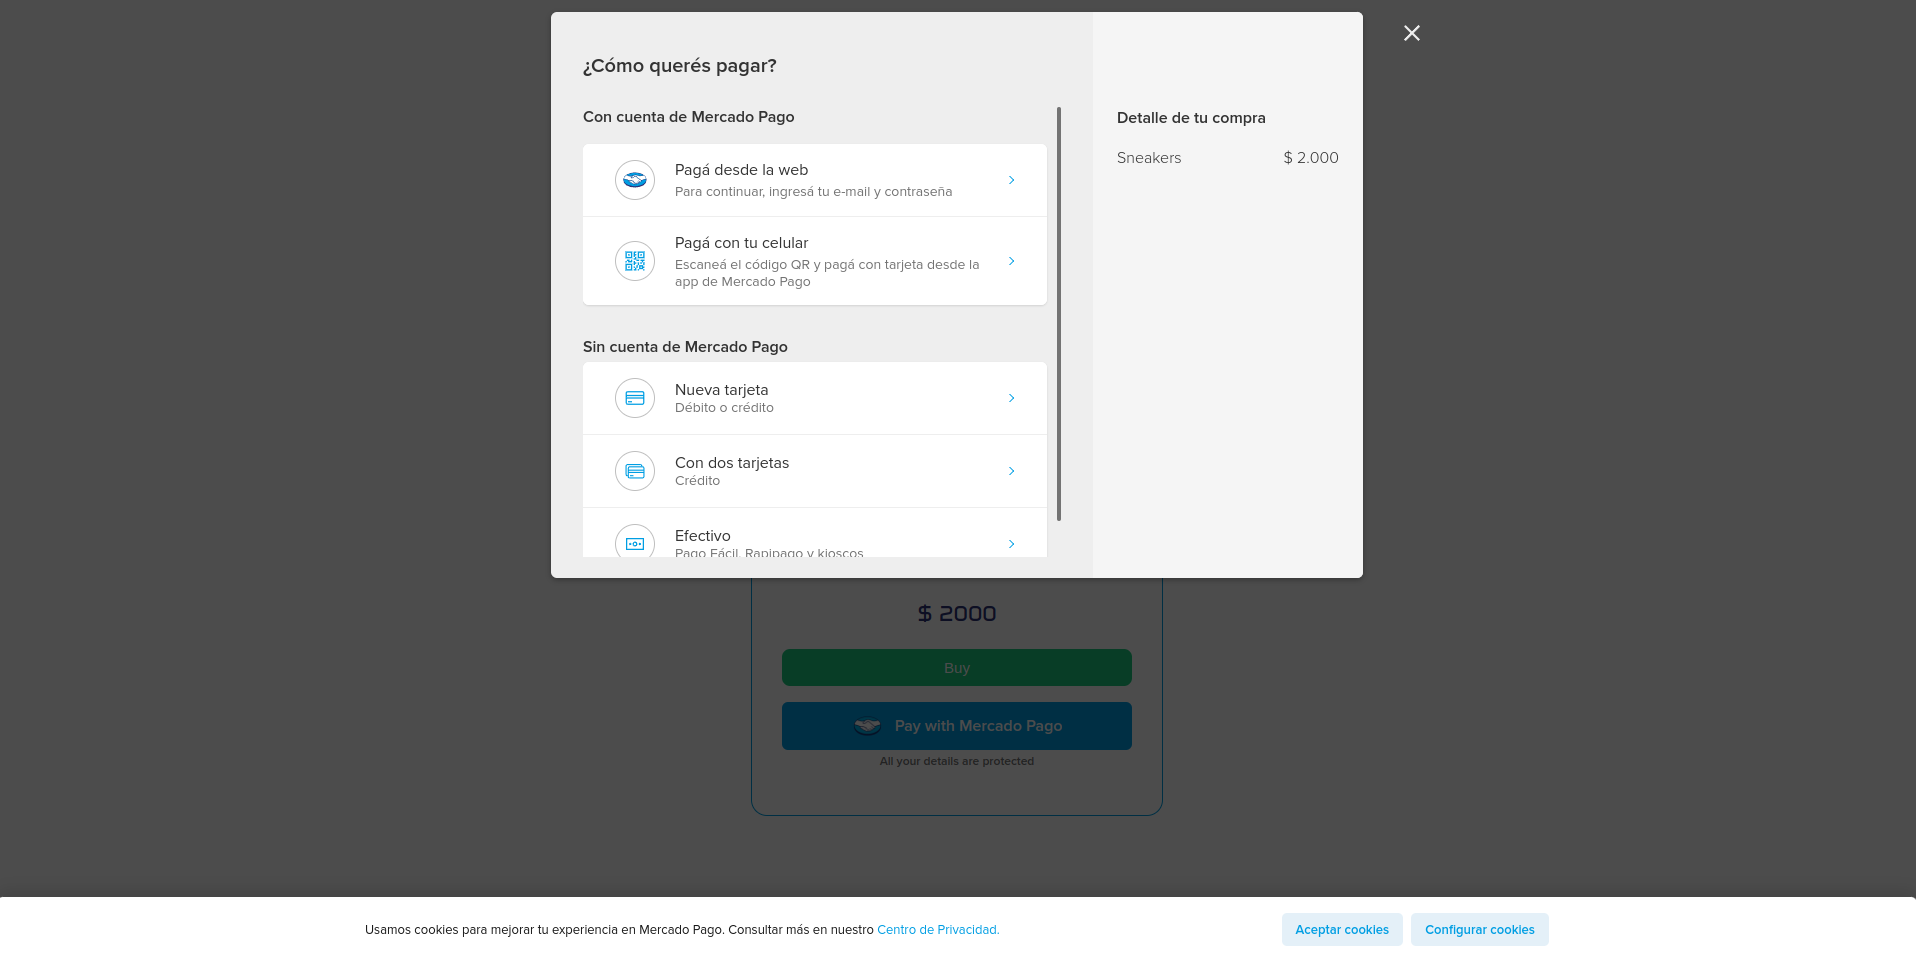Screen dimensions: 1916x962
Task: Click the $ 2000 product price
Action: [957, 613]
